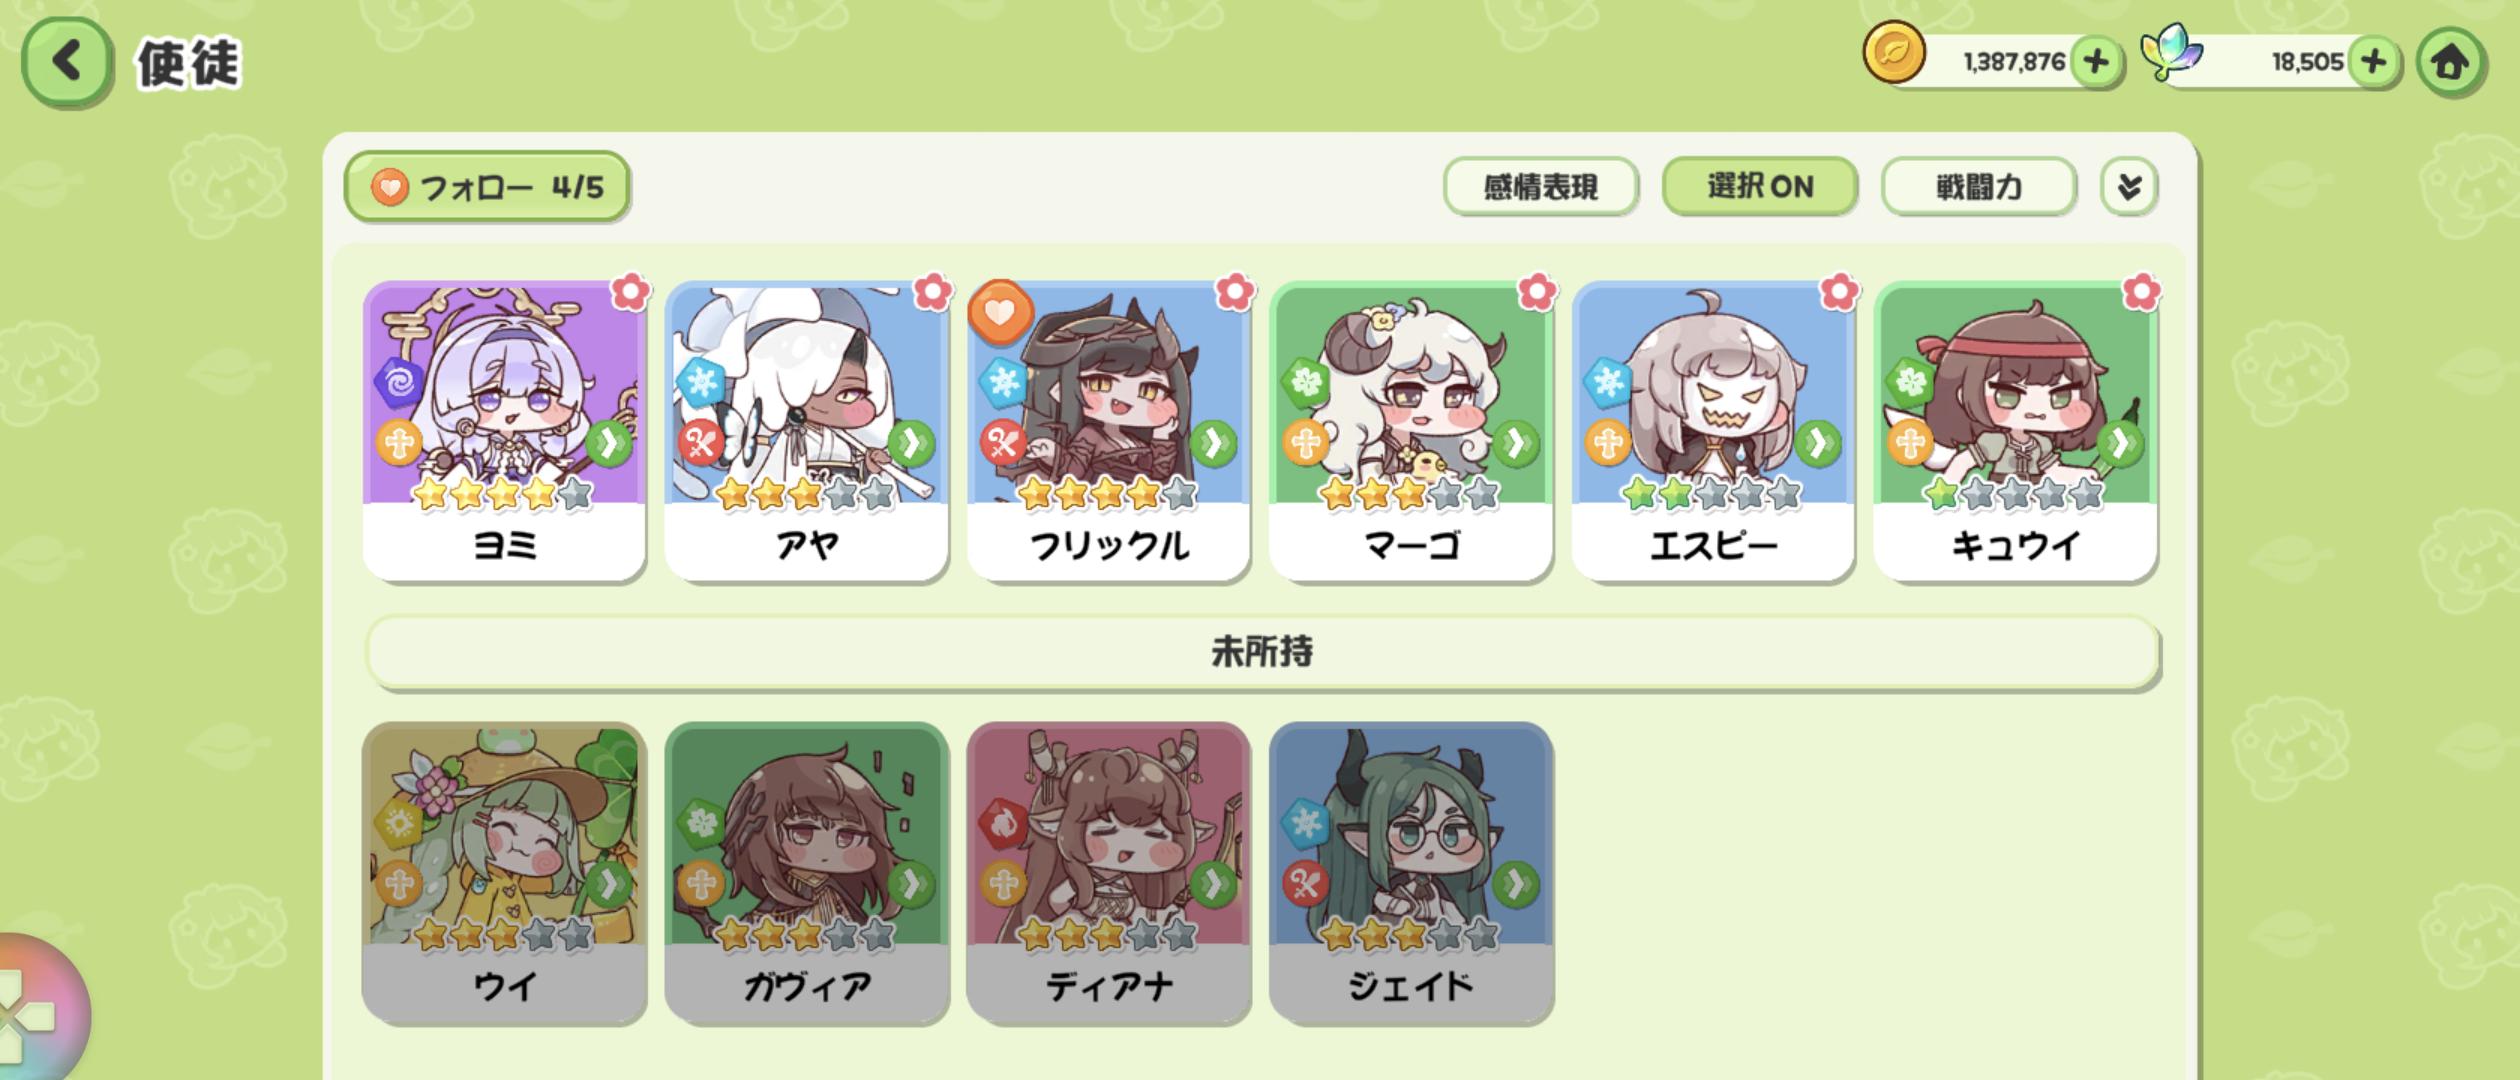
Task: Click the flower badge on ヨミ card
Action: (630, 292)
